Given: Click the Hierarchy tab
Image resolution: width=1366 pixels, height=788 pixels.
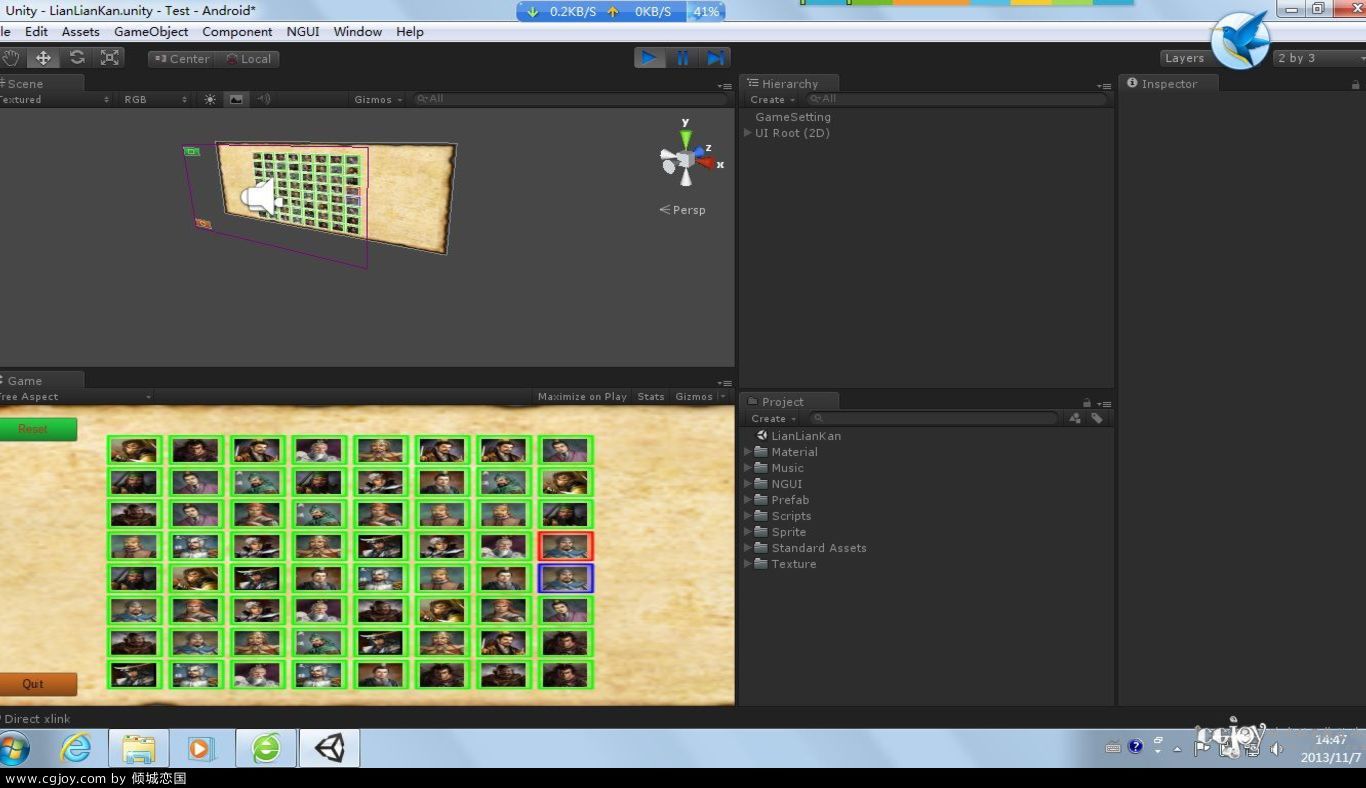Looking at the screenshot, I should click(x=788, y=83).
